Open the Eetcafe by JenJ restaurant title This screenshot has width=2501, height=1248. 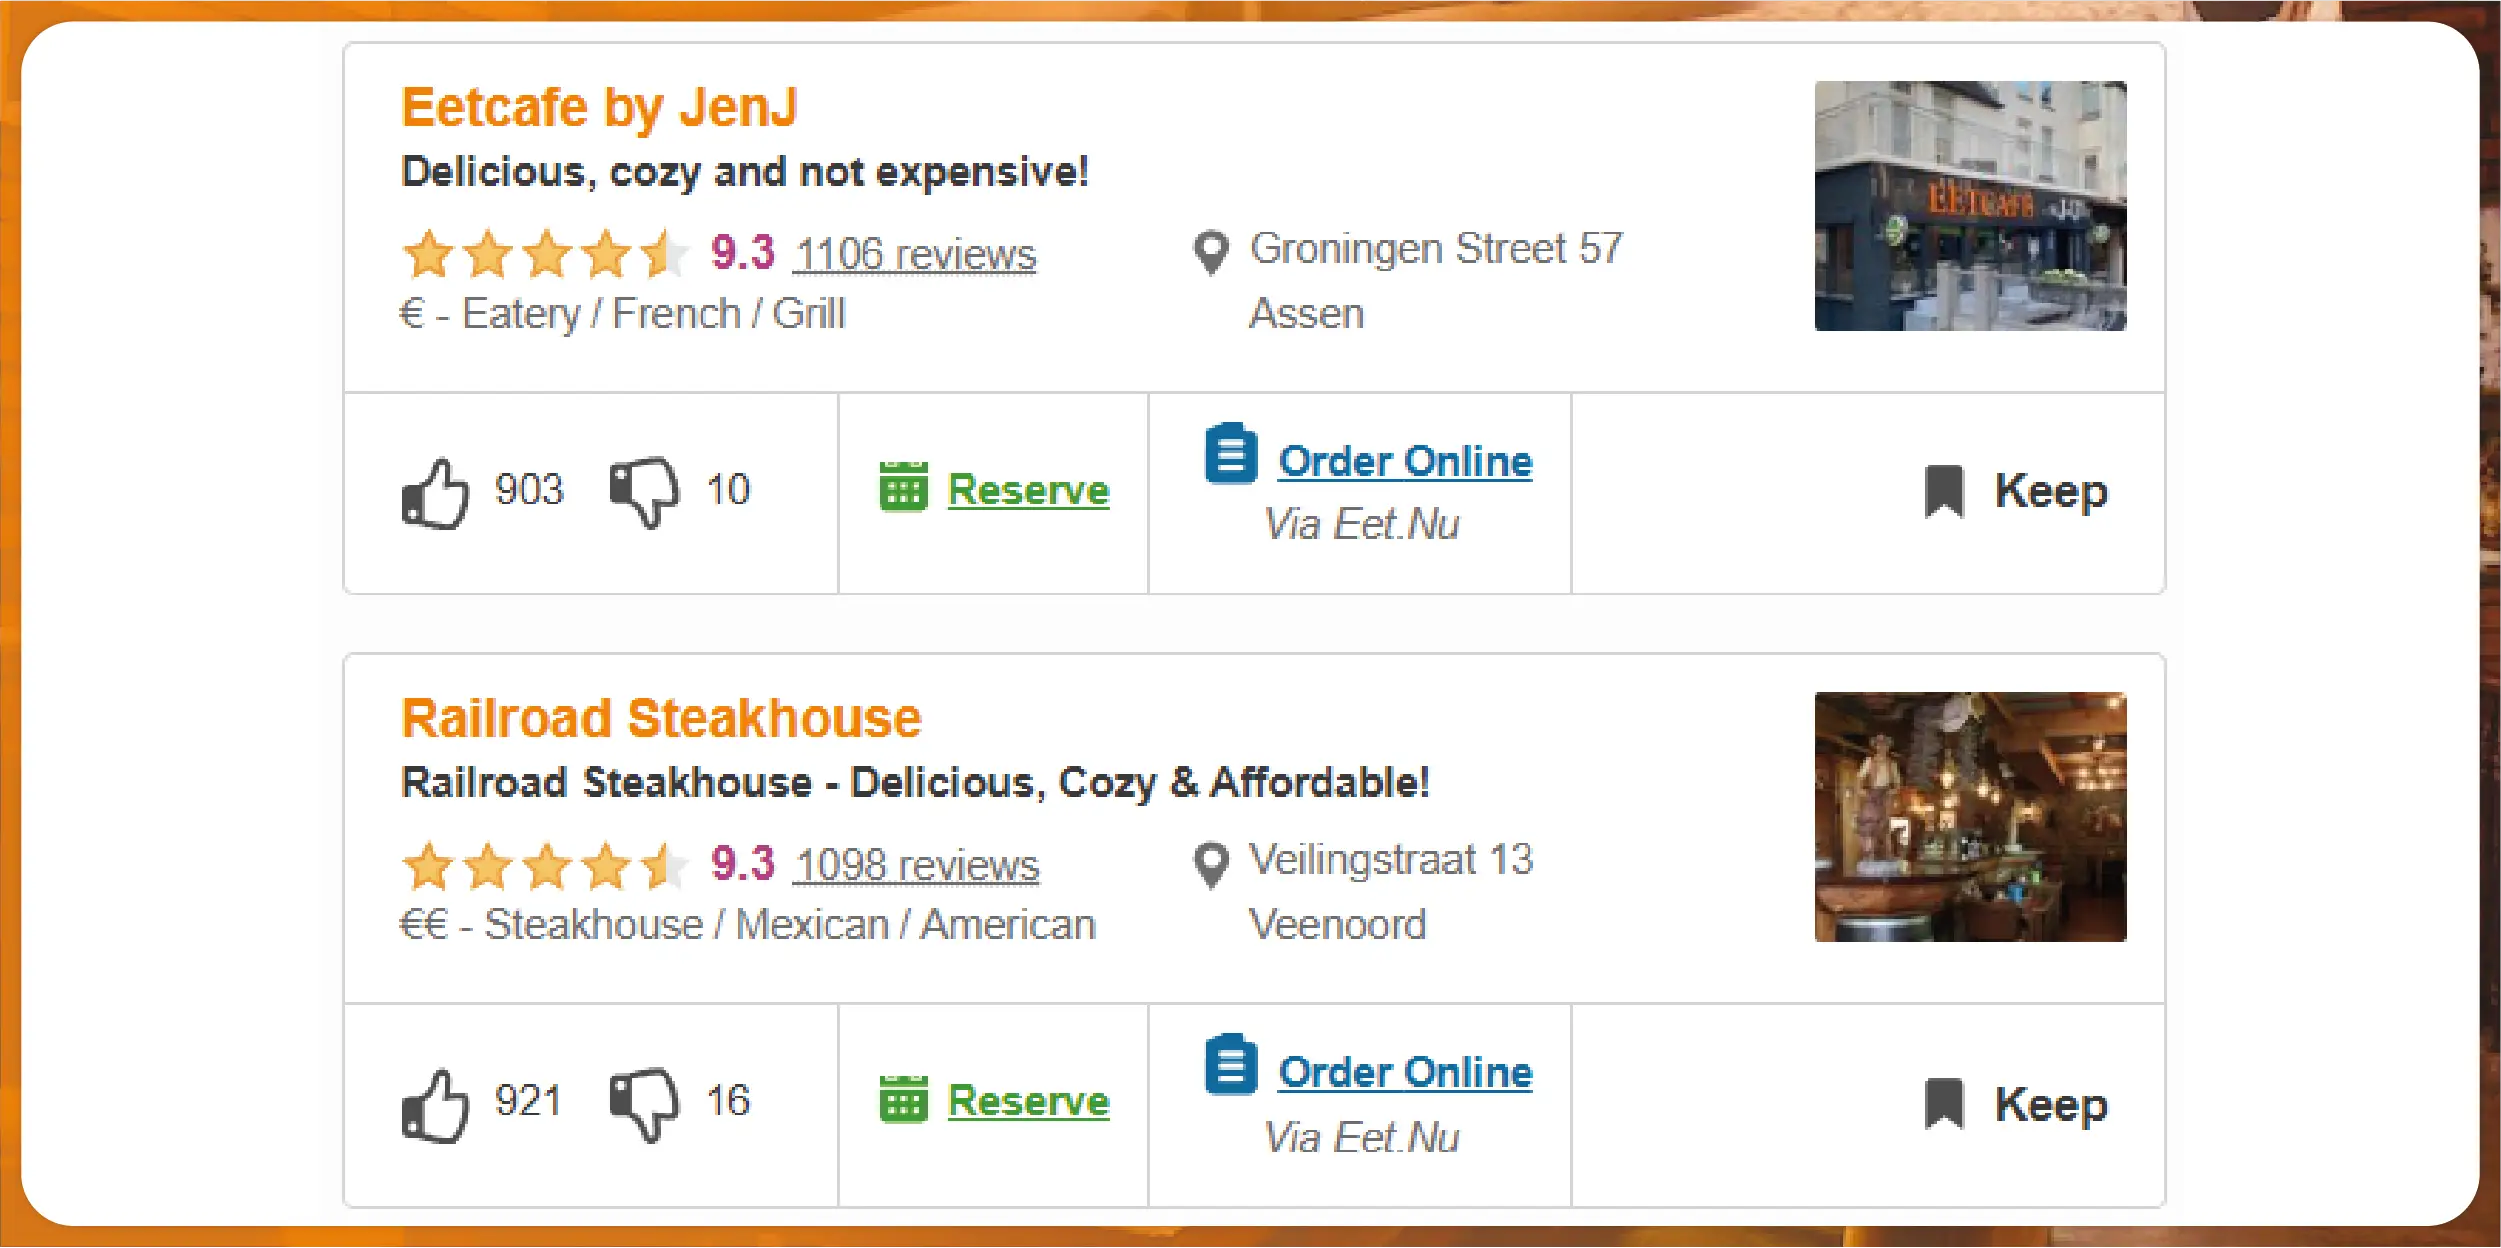coord(599,107)
